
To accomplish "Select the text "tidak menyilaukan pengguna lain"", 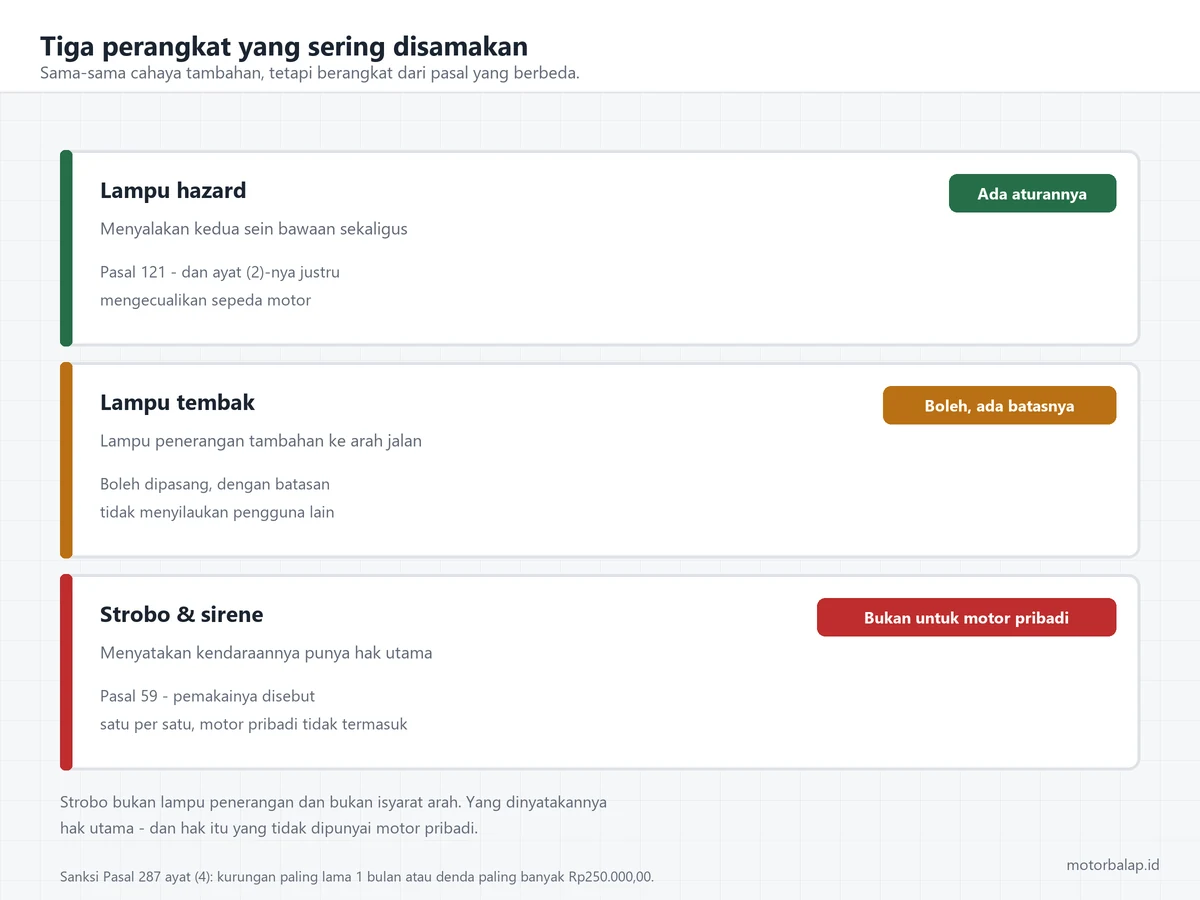I will (x=217, y=512).
